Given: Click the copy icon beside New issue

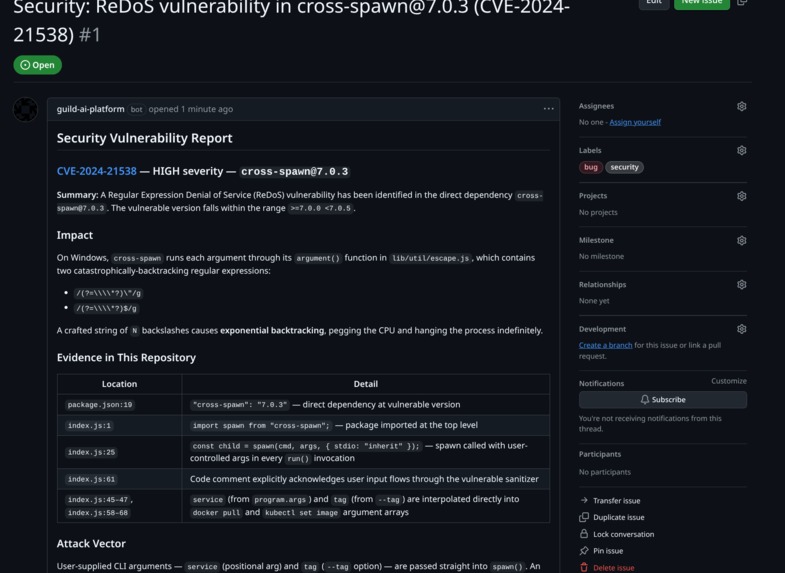Looking at the screenshot, I should click(742, 2).
